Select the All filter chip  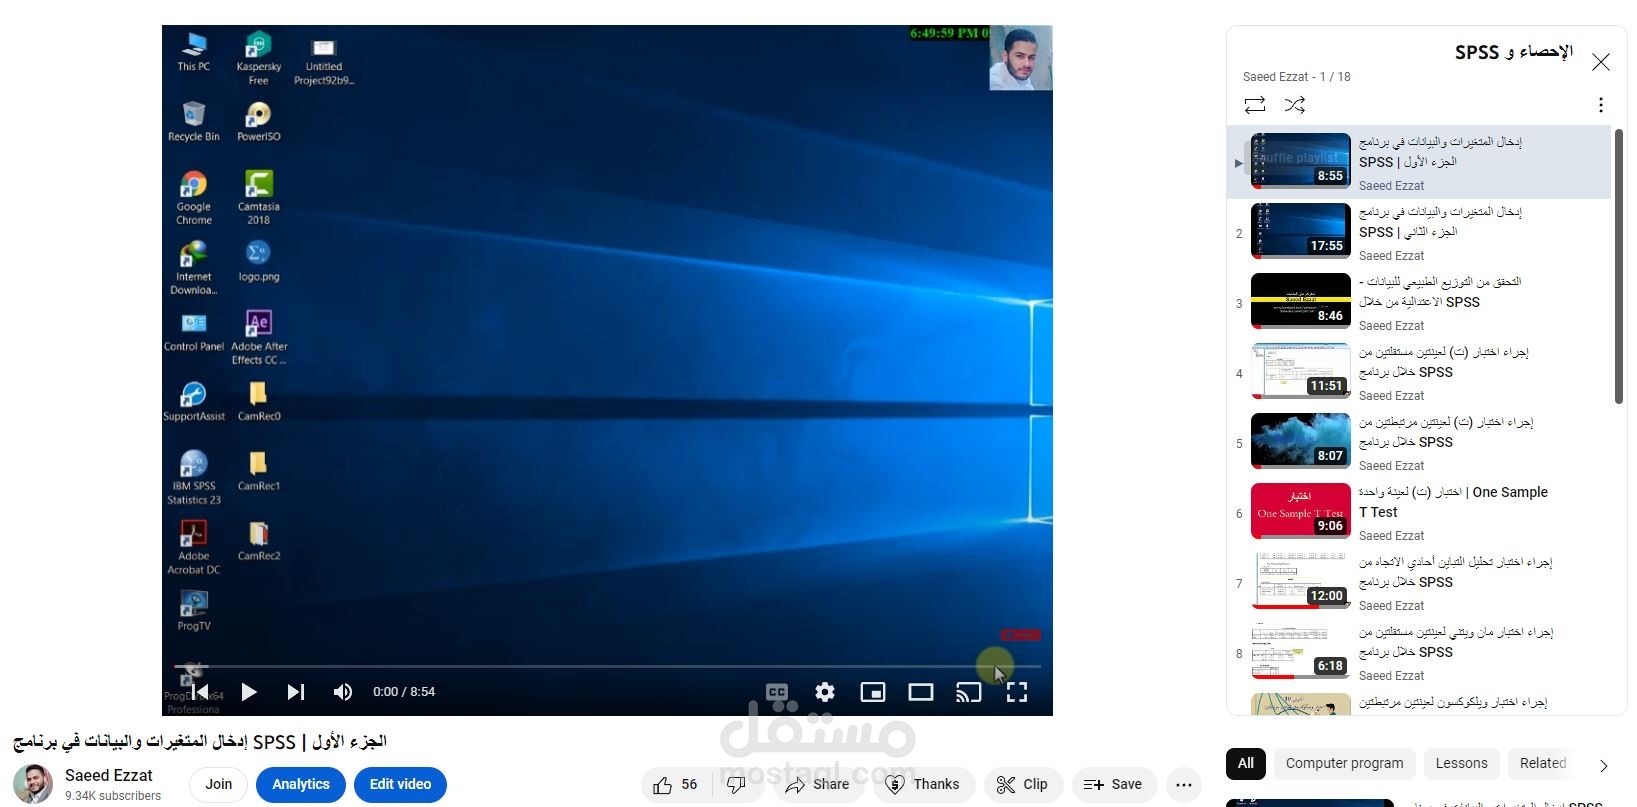pyautogui.click(x=1246, y=763)
